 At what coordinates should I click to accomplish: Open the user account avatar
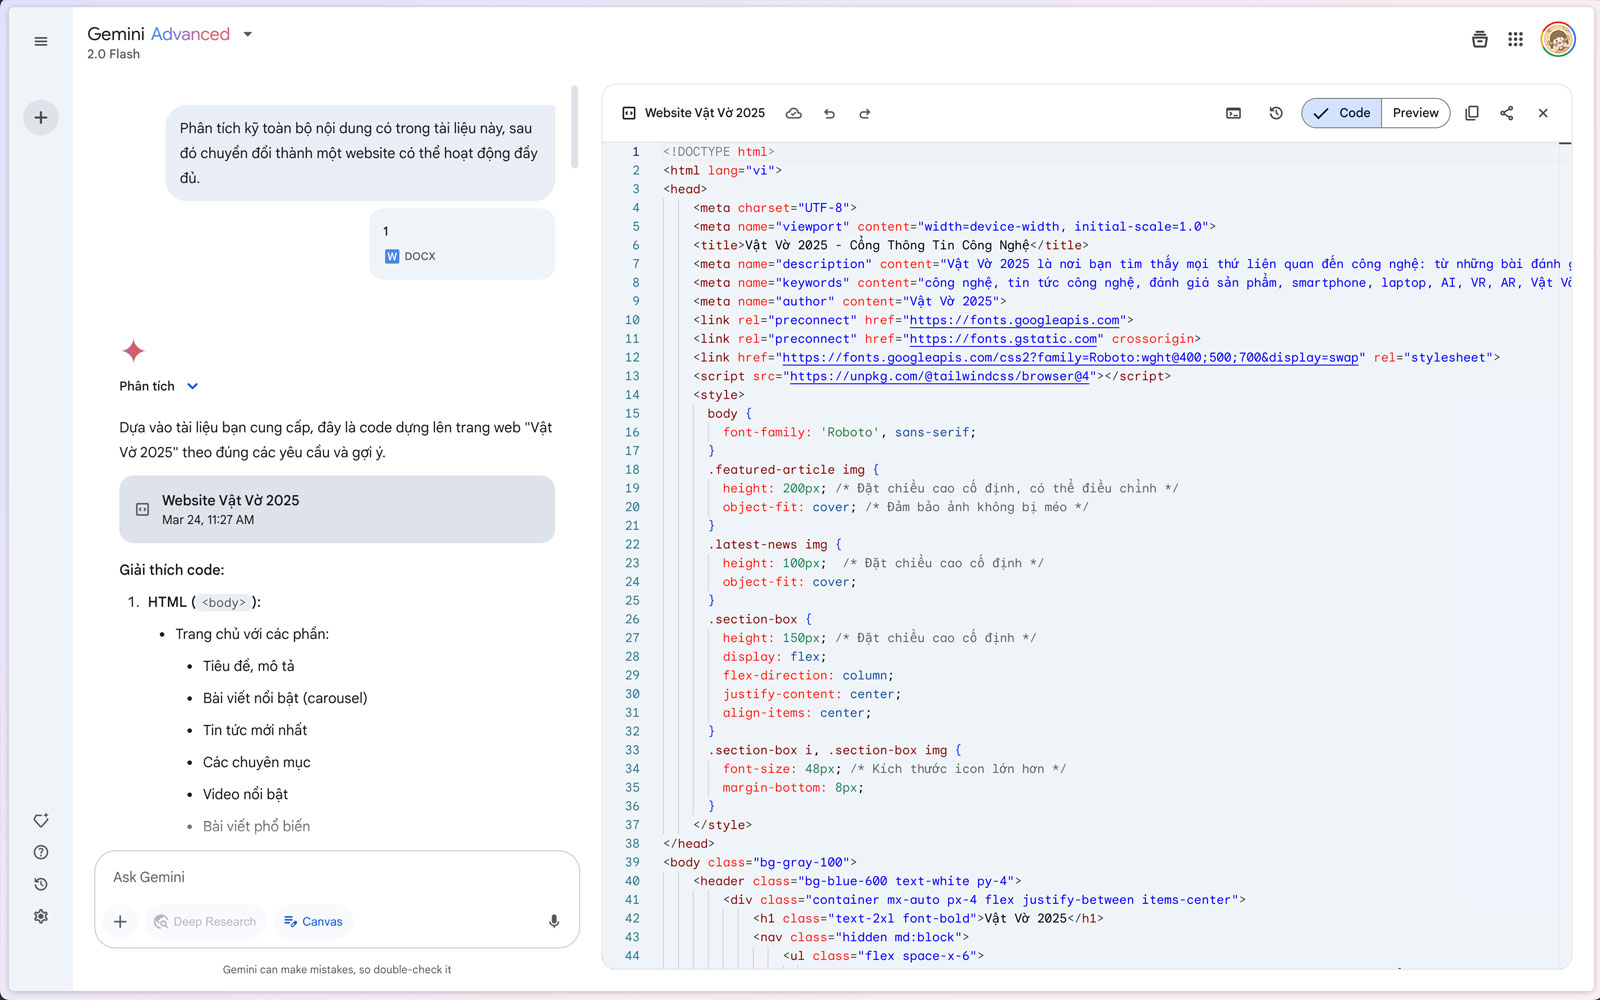coord(1558,39)
